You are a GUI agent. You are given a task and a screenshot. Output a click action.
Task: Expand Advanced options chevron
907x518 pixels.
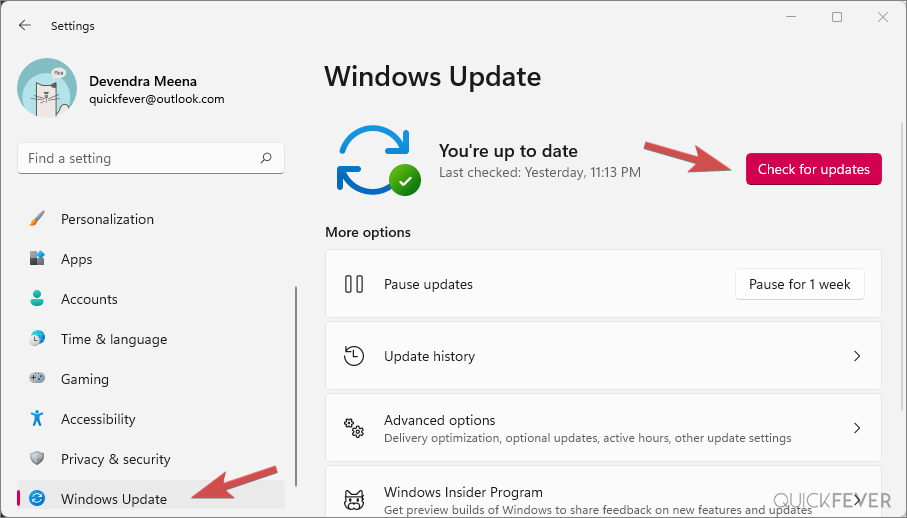857,428
